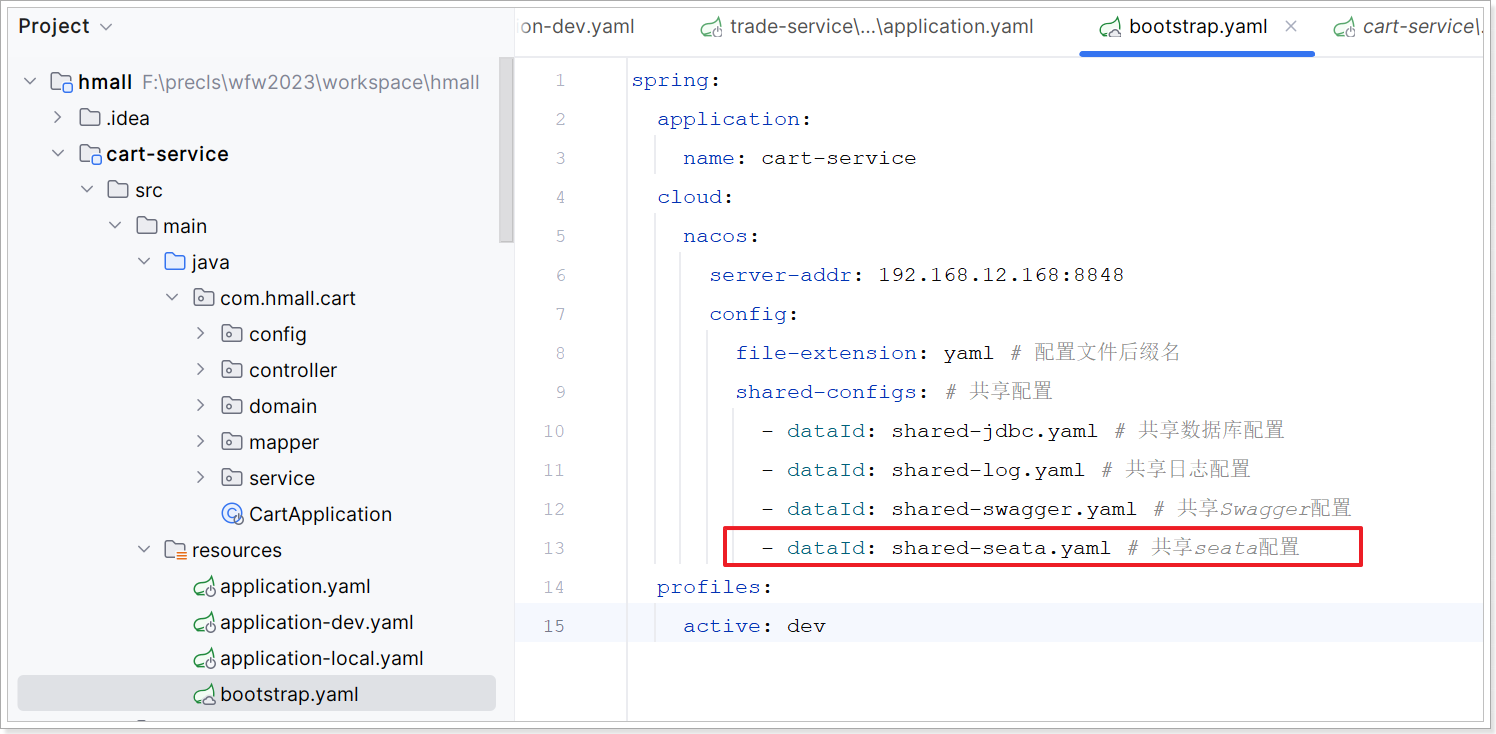Click the com.hmall.cart package icon
The height and width of the screenshot is (734, 1496).
pos(204,298)
